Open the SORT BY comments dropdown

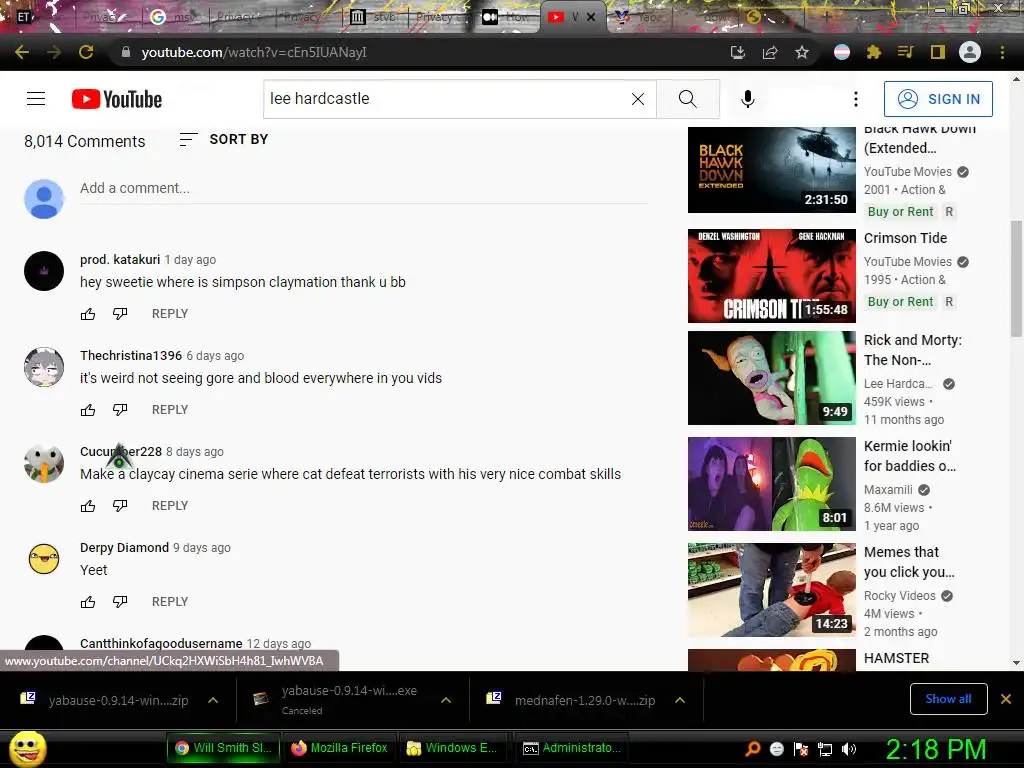click(x=224, y=139)
